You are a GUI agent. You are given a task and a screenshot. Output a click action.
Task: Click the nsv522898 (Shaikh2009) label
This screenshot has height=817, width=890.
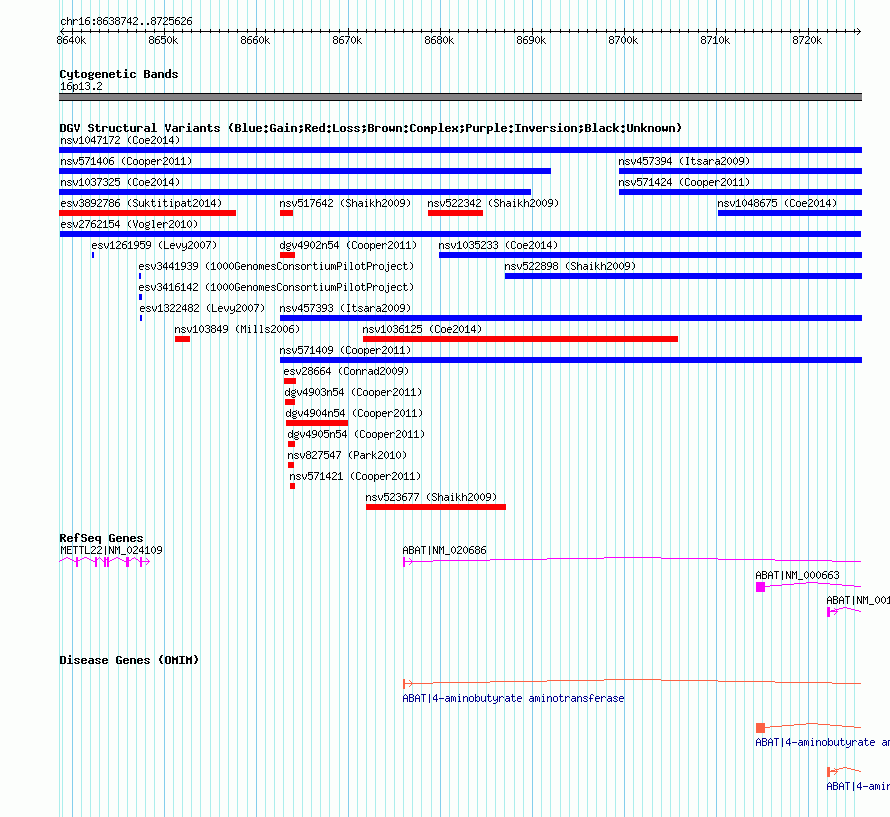click(x=570, y=266)
